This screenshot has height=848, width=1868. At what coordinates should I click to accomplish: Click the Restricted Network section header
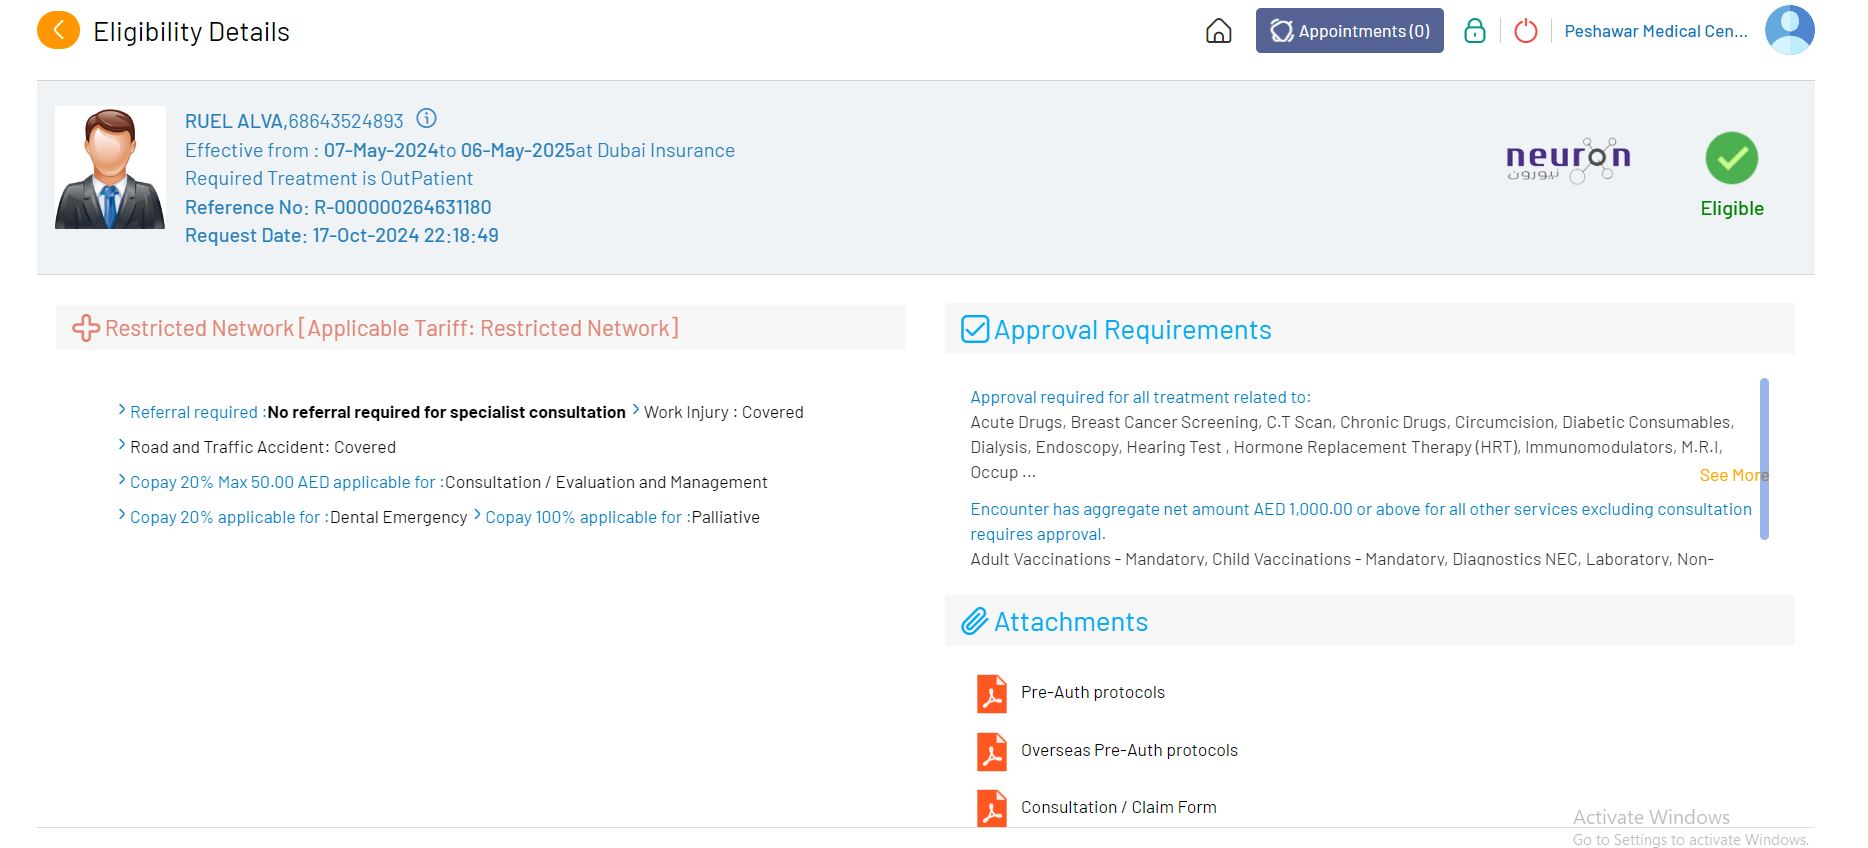(391, 328)
